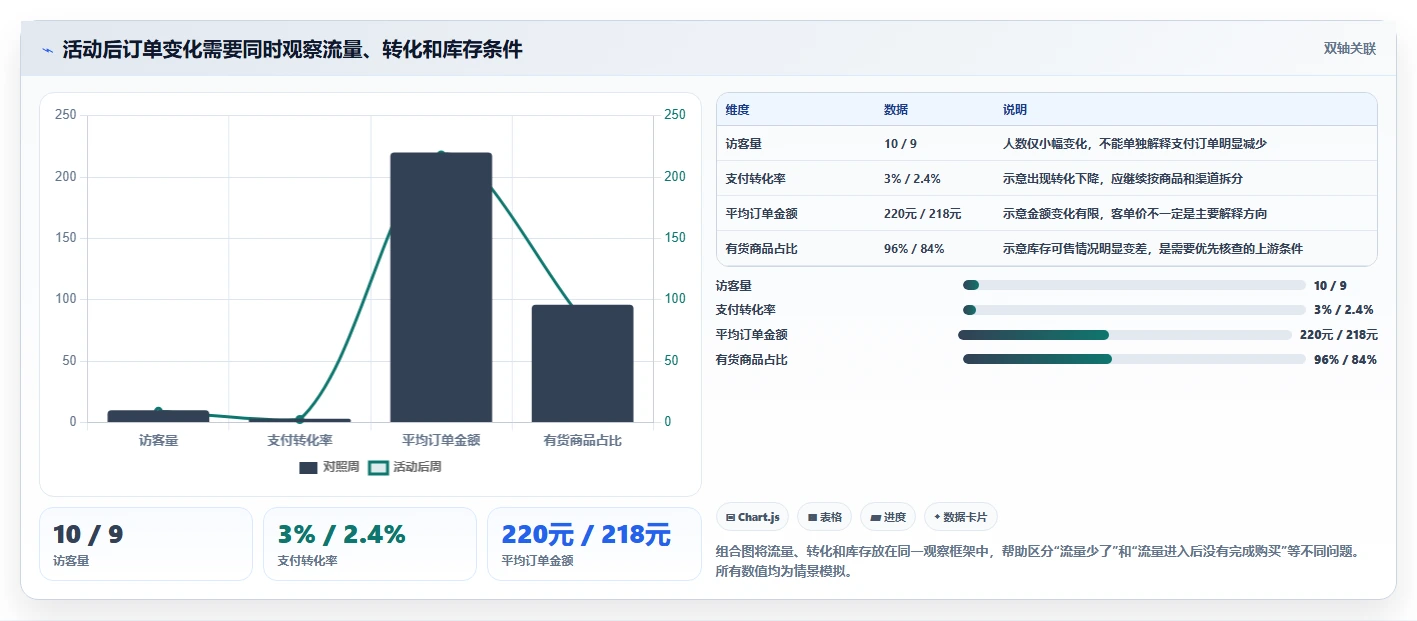
Task: Toggle the 活动后周 legend swatch
Action: click(x=378, y=467)
